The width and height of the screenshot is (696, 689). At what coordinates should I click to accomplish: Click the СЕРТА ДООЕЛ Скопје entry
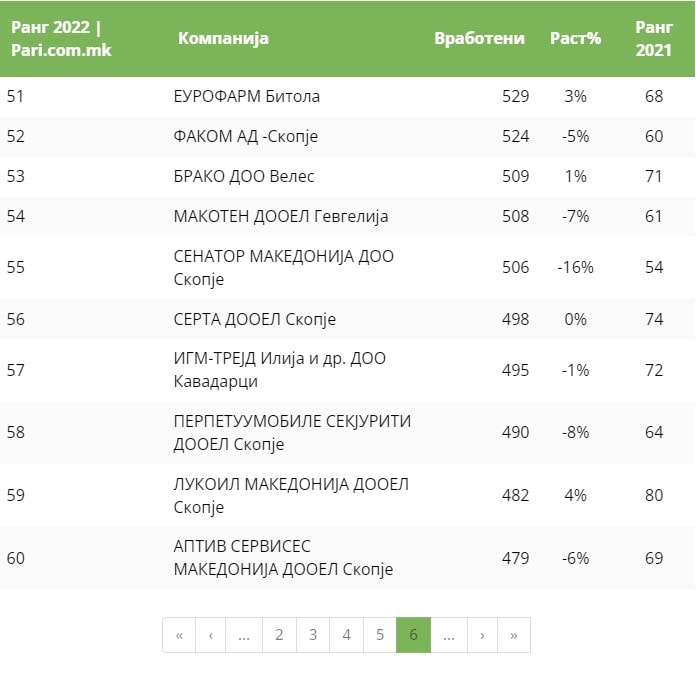[x=254, y=320]
